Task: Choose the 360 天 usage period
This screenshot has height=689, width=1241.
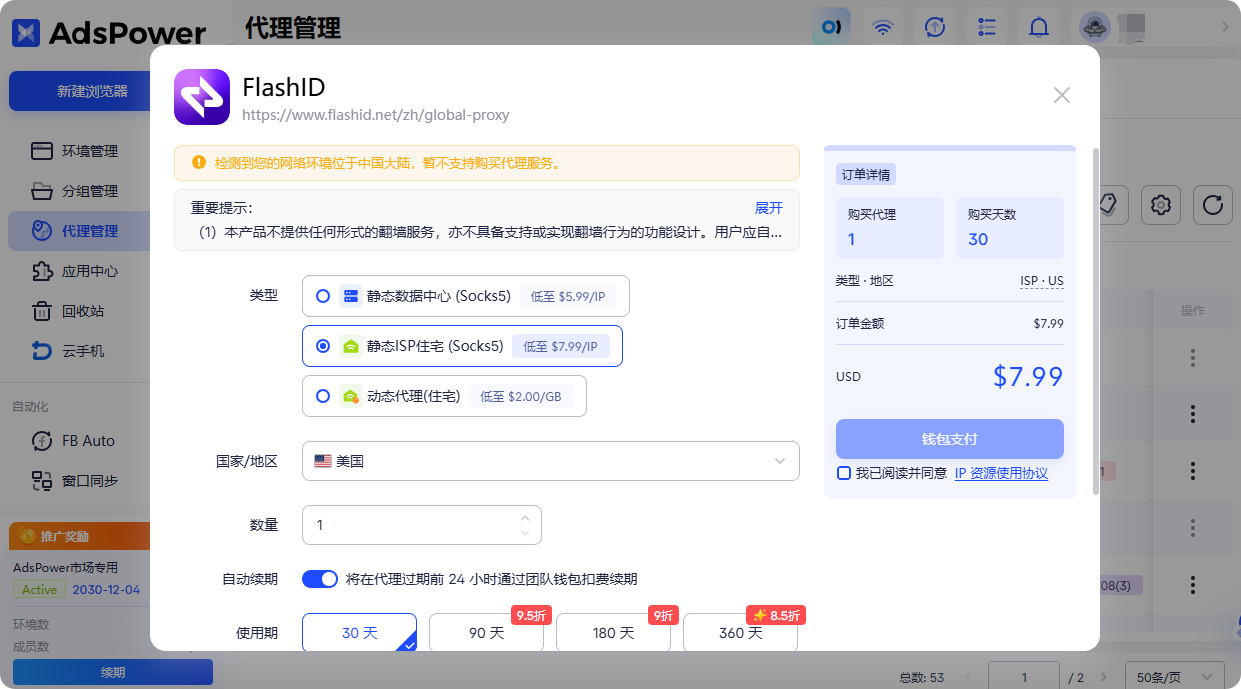Action: (740, 633)
